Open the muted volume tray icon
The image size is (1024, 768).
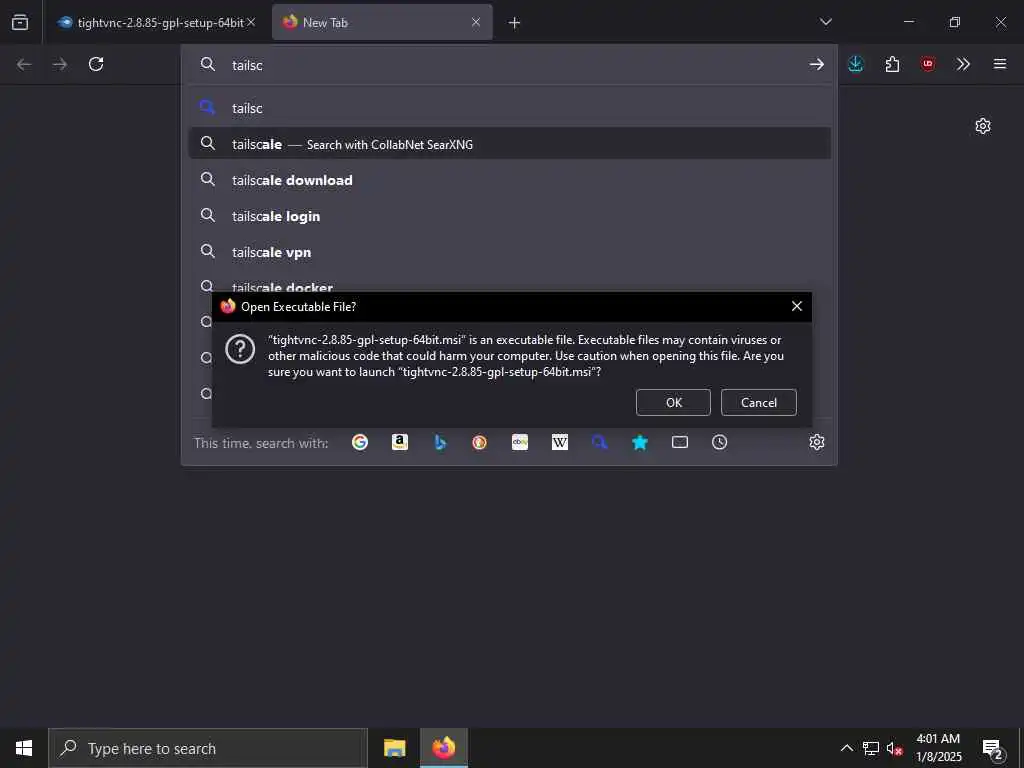895,748
